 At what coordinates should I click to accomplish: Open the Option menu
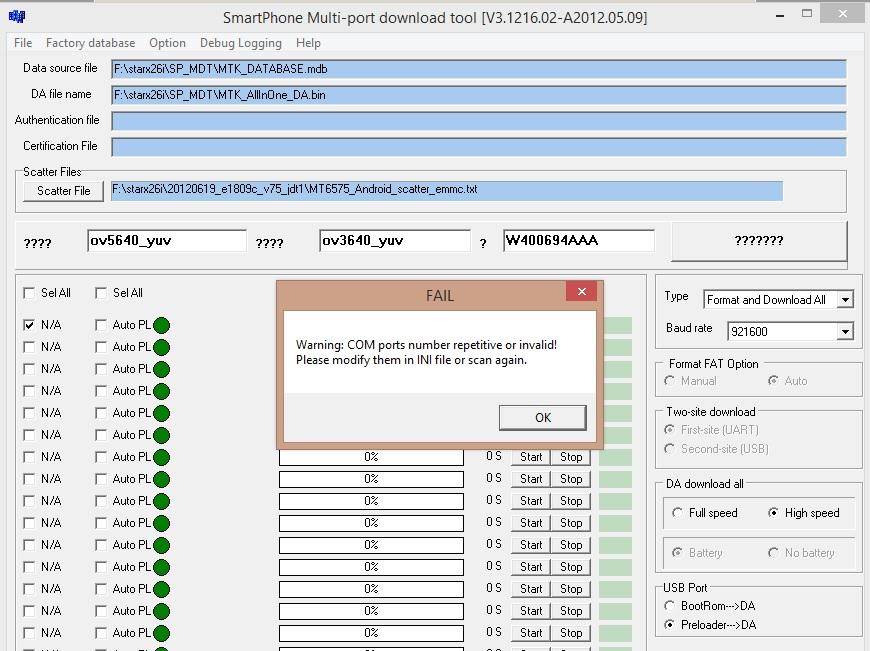click(167, 43)
